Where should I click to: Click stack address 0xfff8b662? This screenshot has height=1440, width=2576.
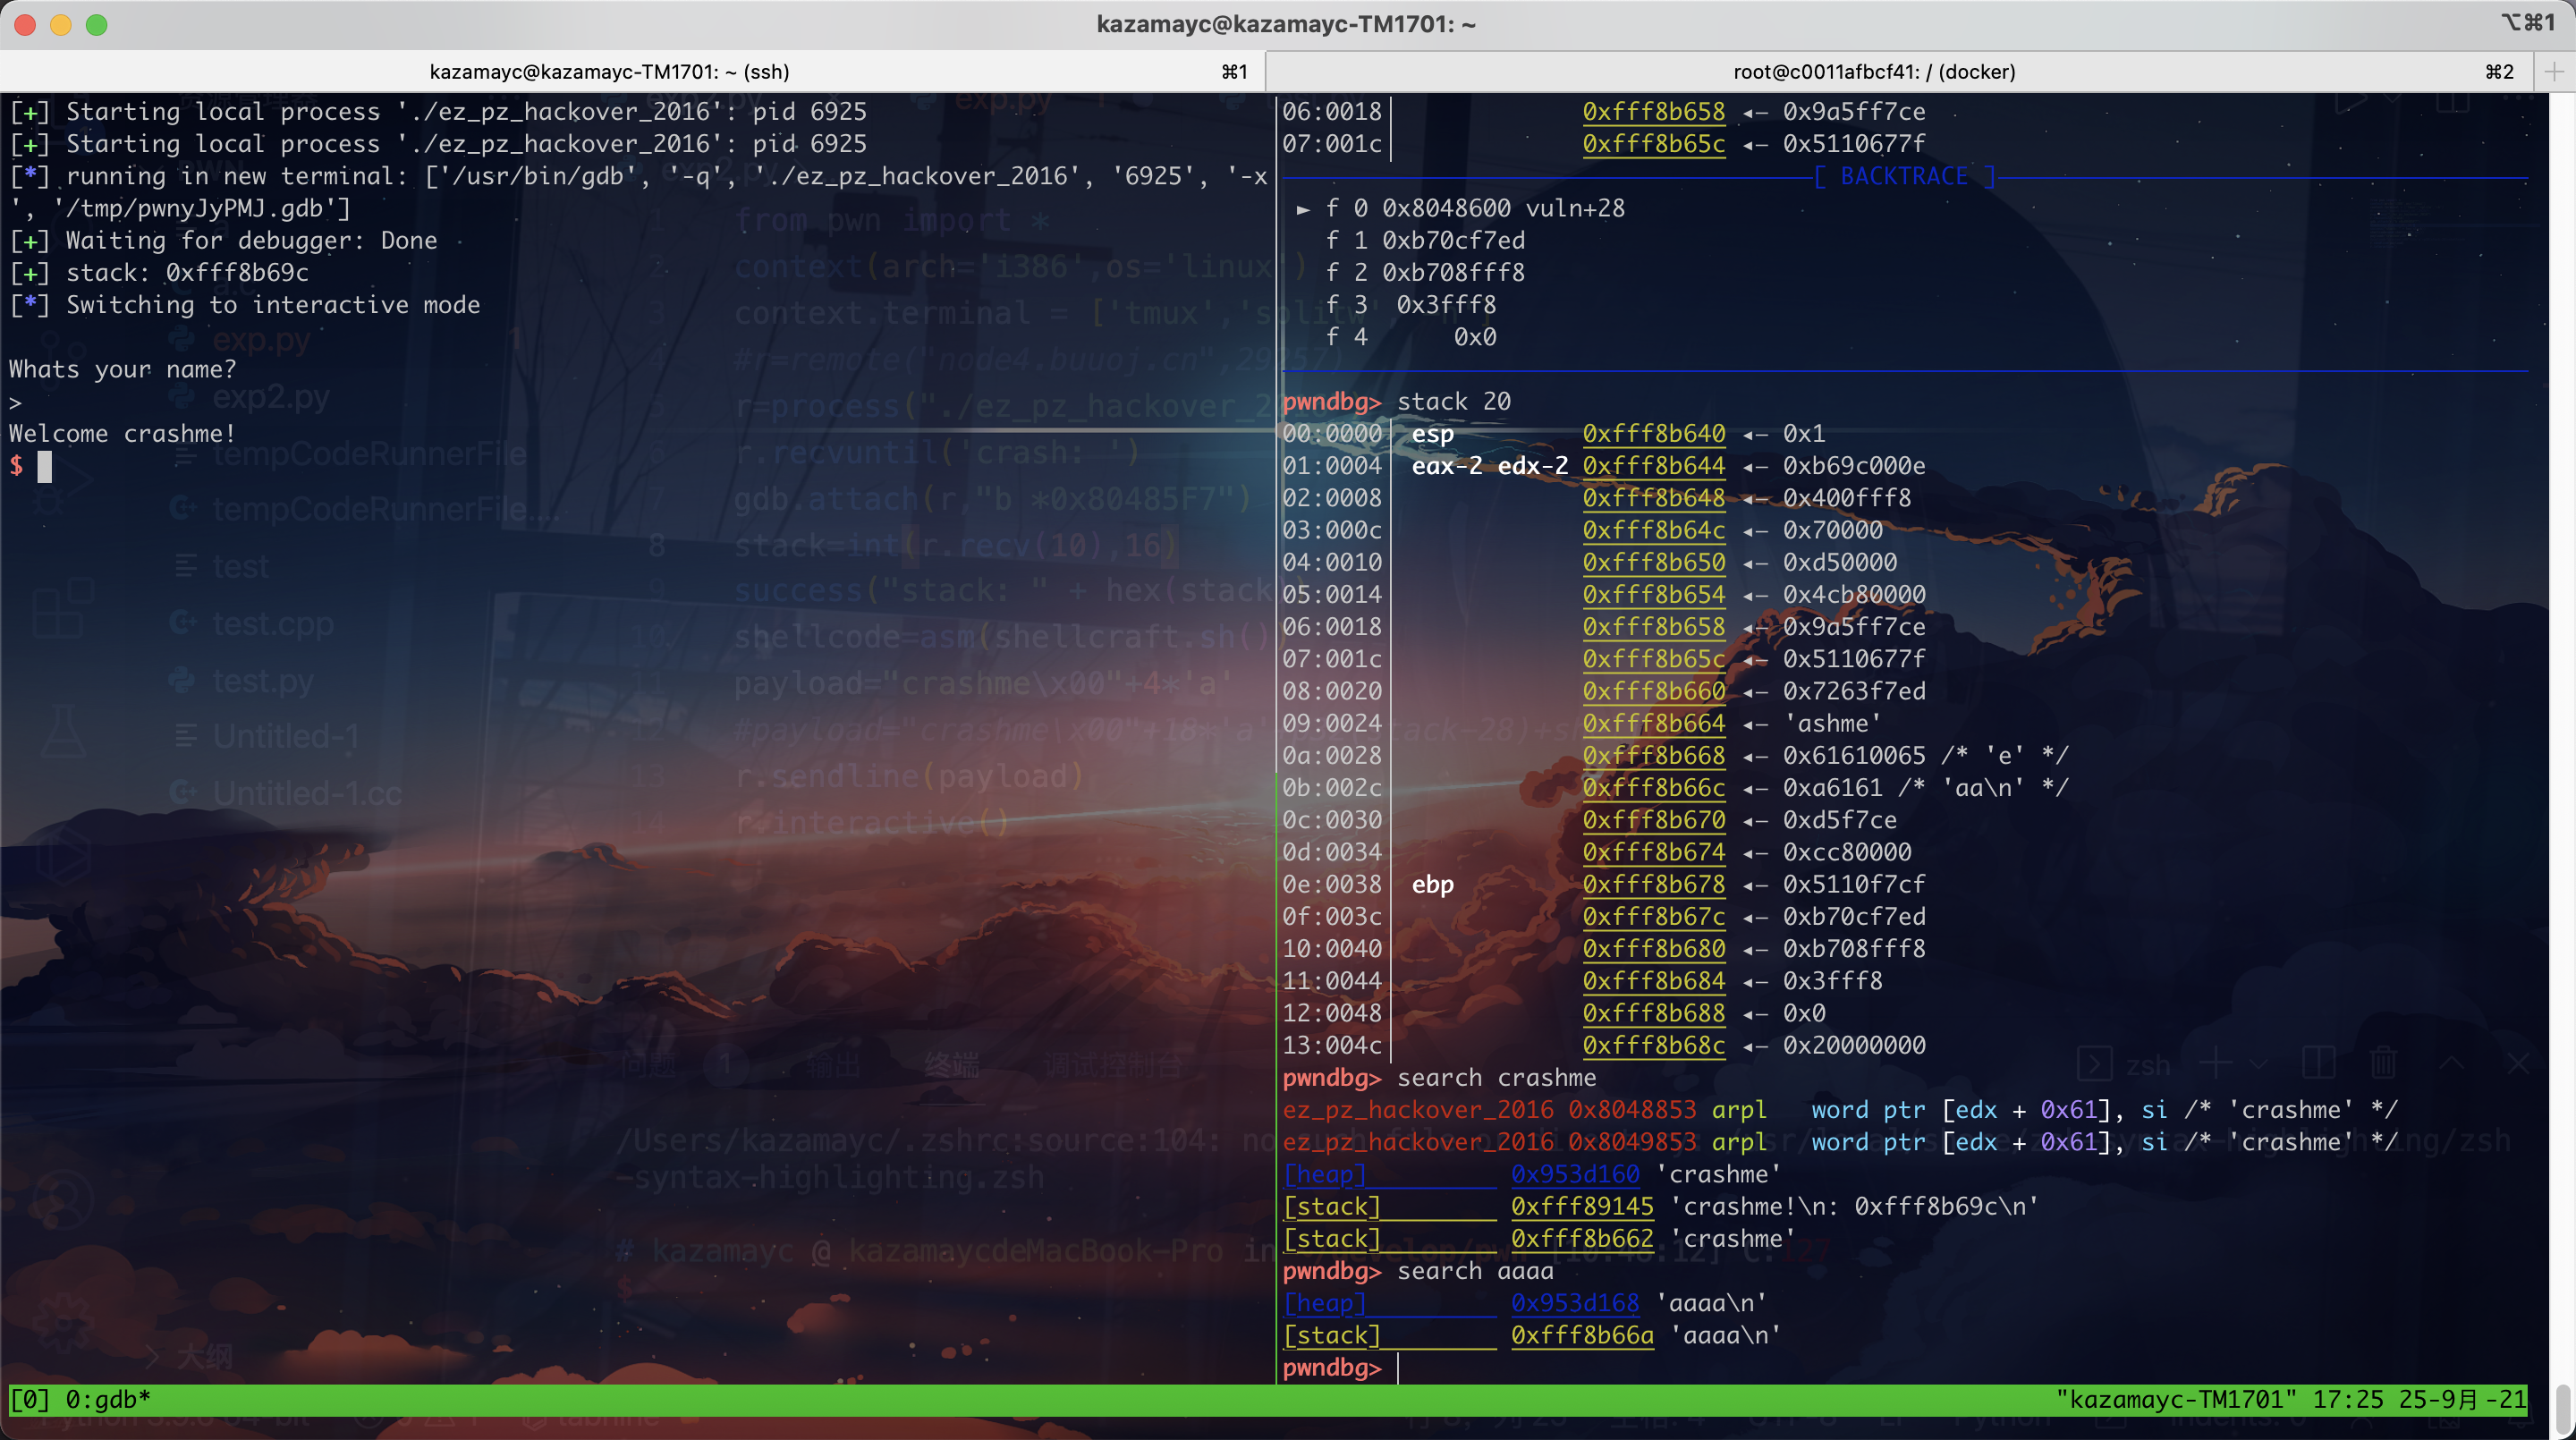point(1582,1239)
